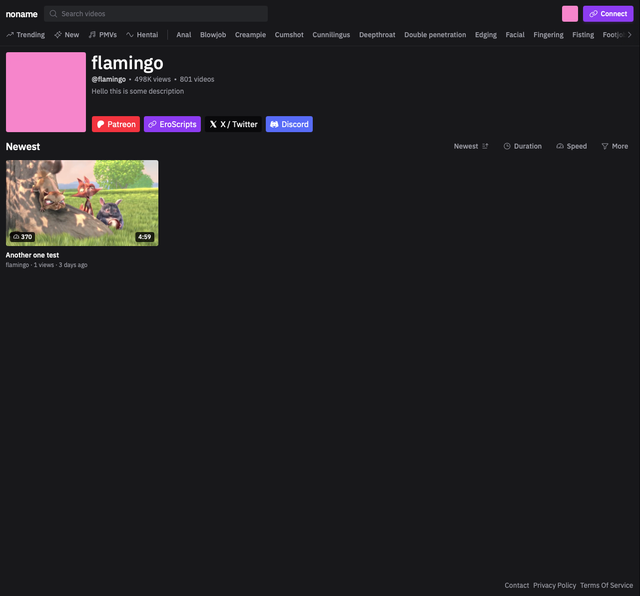Open the X / Twitter link button
The height and width of the screenshot is (596, 640).
tap(233, 124)
